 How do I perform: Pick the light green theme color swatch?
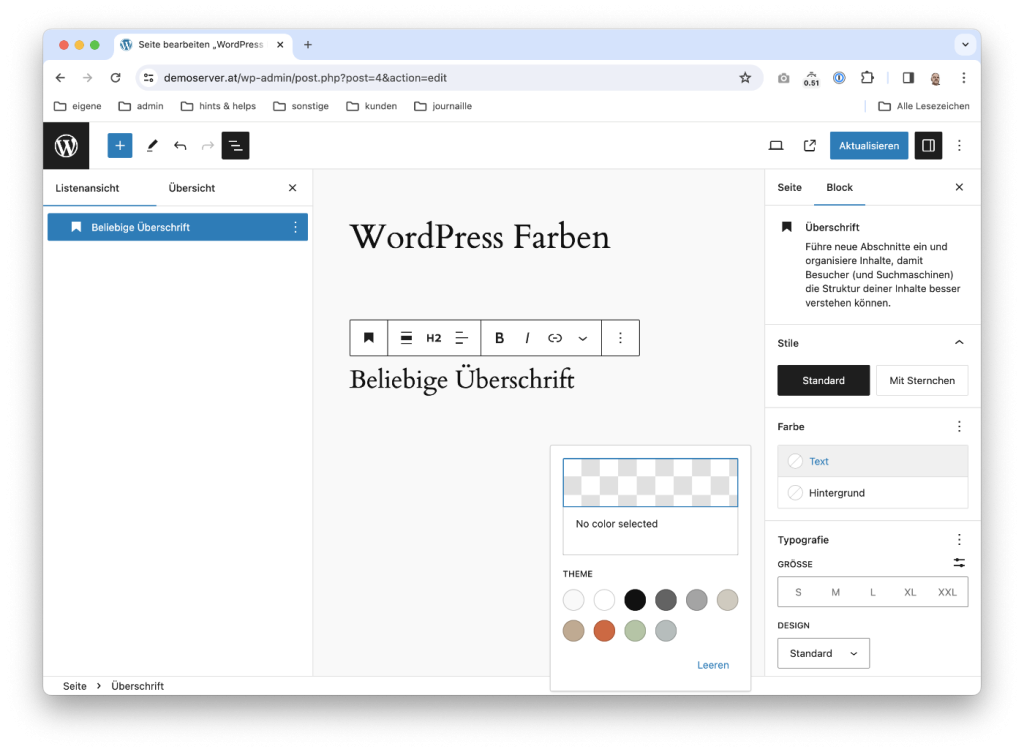click(635, 631)
